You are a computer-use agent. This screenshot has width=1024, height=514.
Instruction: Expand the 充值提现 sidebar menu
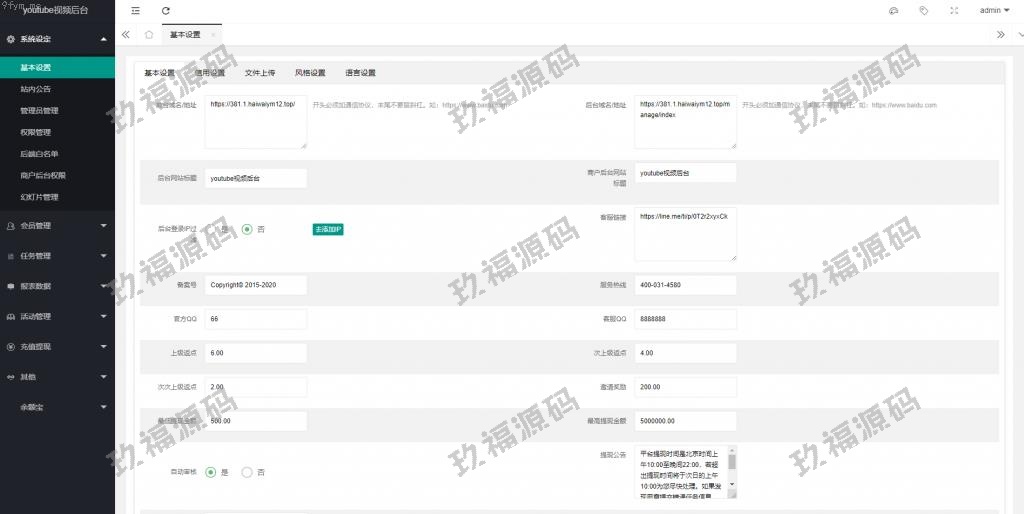(57, 346)
